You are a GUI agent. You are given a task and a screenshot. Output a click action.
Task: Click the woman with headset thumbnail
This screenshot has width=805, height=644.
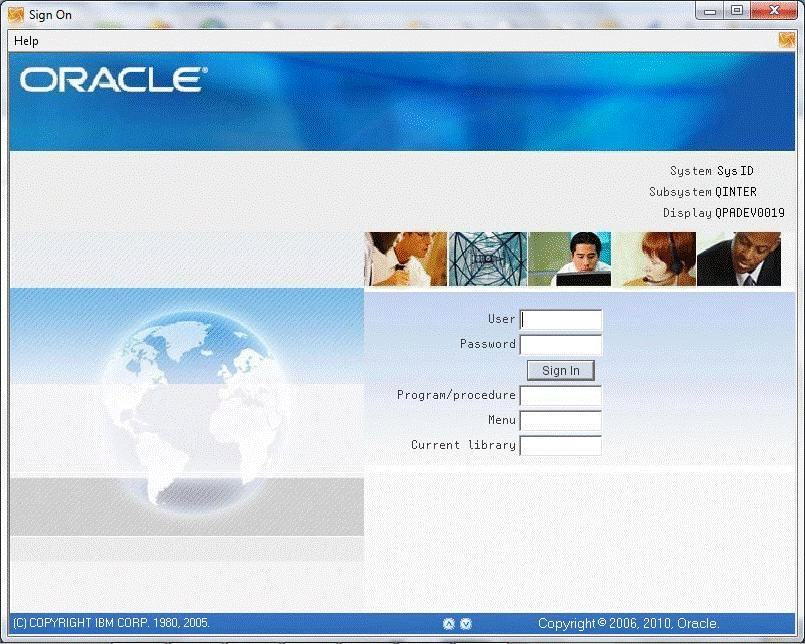click(x=654, y=259)
